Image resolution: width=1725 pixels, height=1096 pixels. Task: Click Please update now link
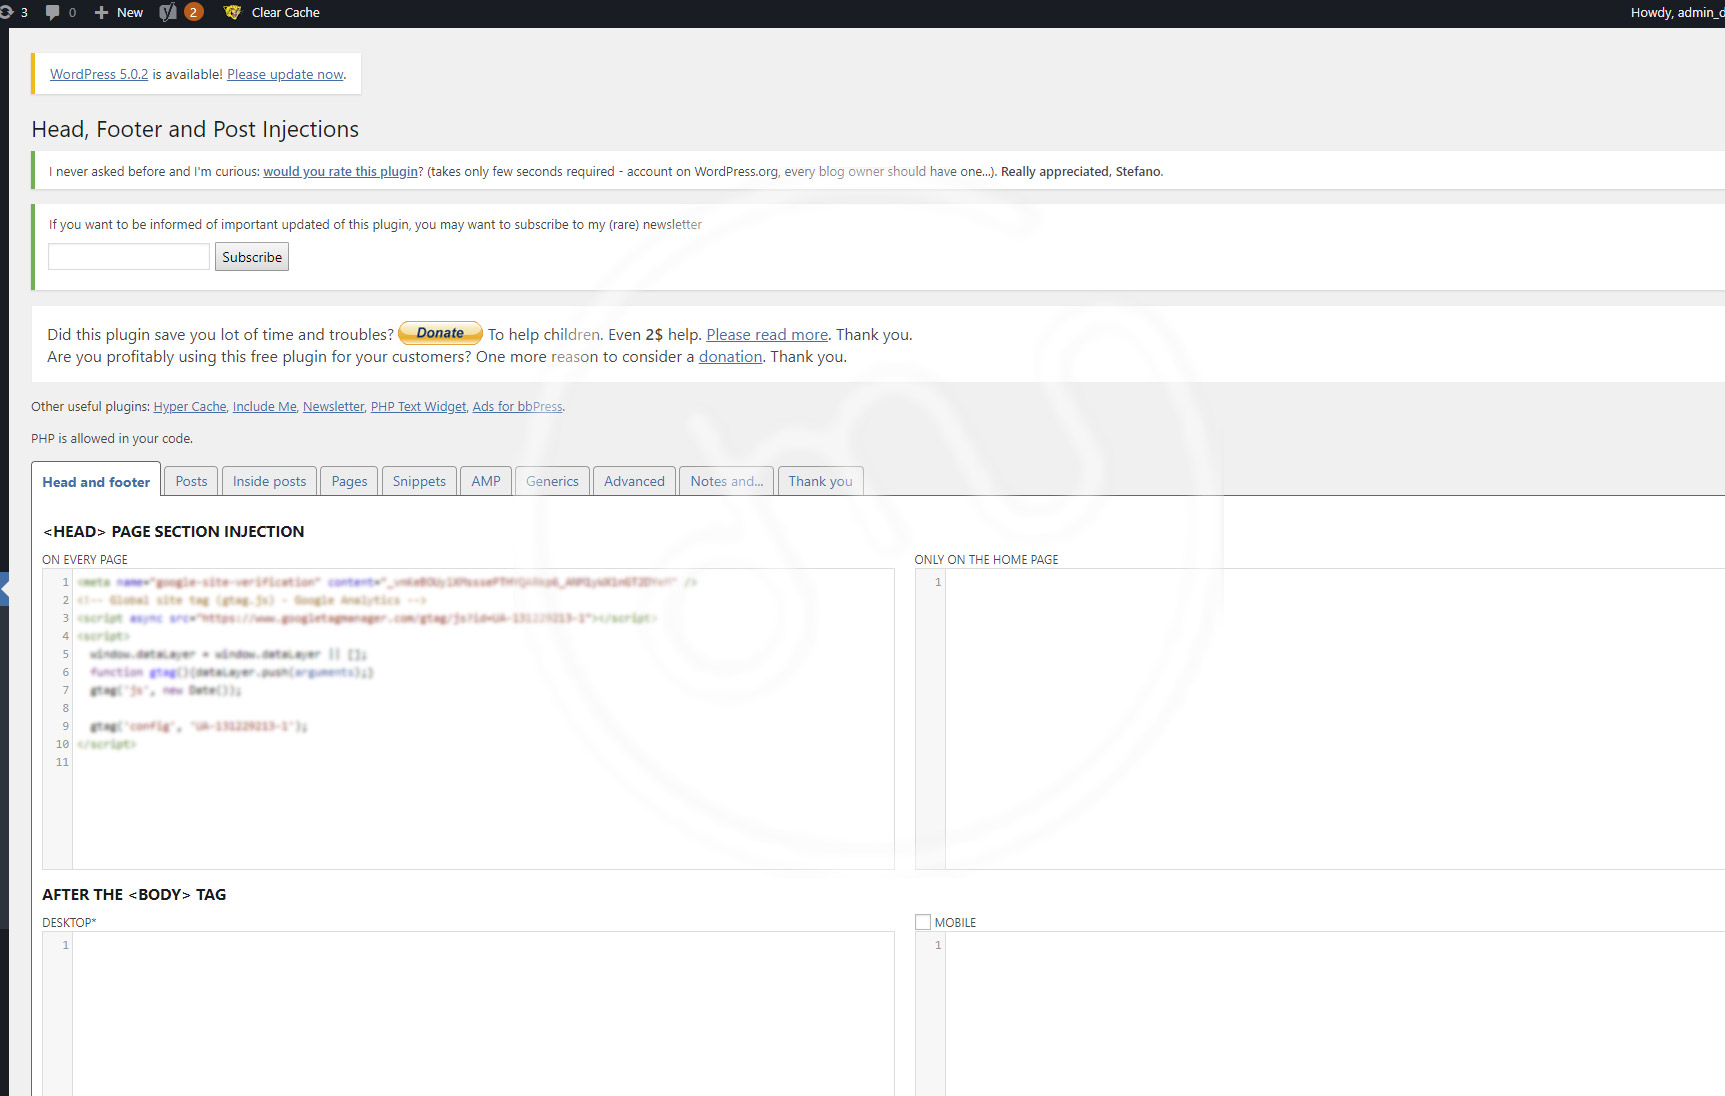coord(285,74)
